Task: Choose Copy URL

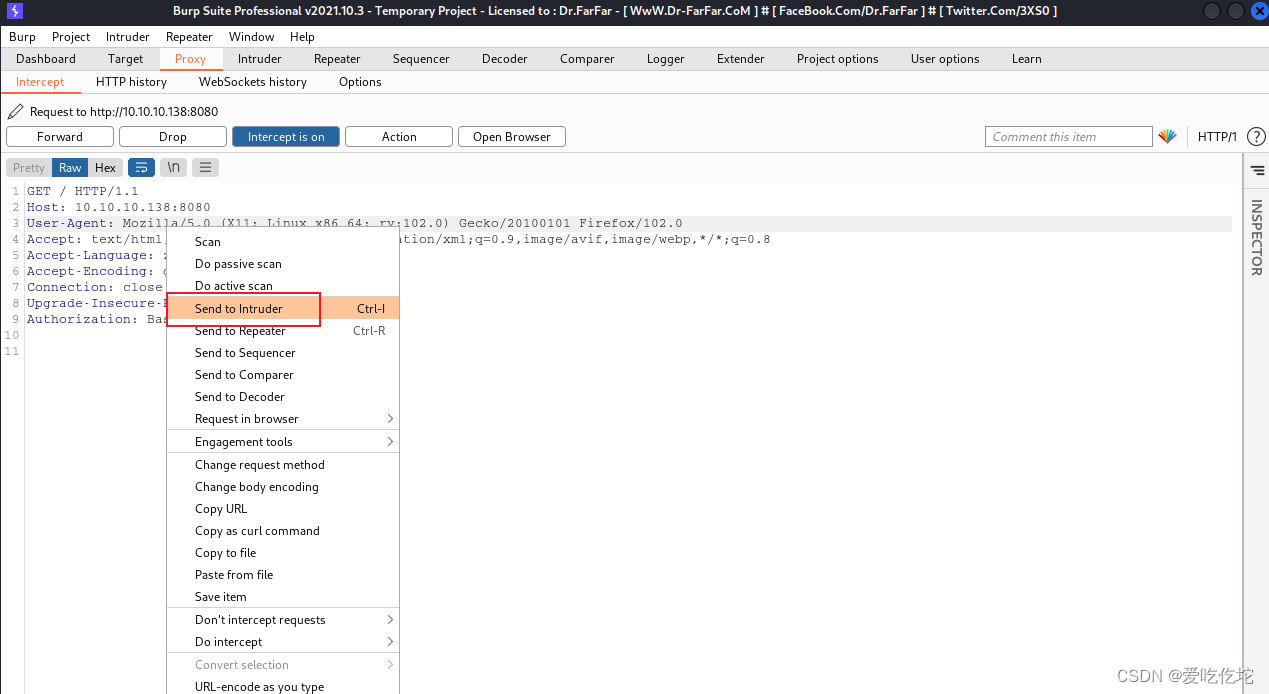Action: [x=283, y=509]
